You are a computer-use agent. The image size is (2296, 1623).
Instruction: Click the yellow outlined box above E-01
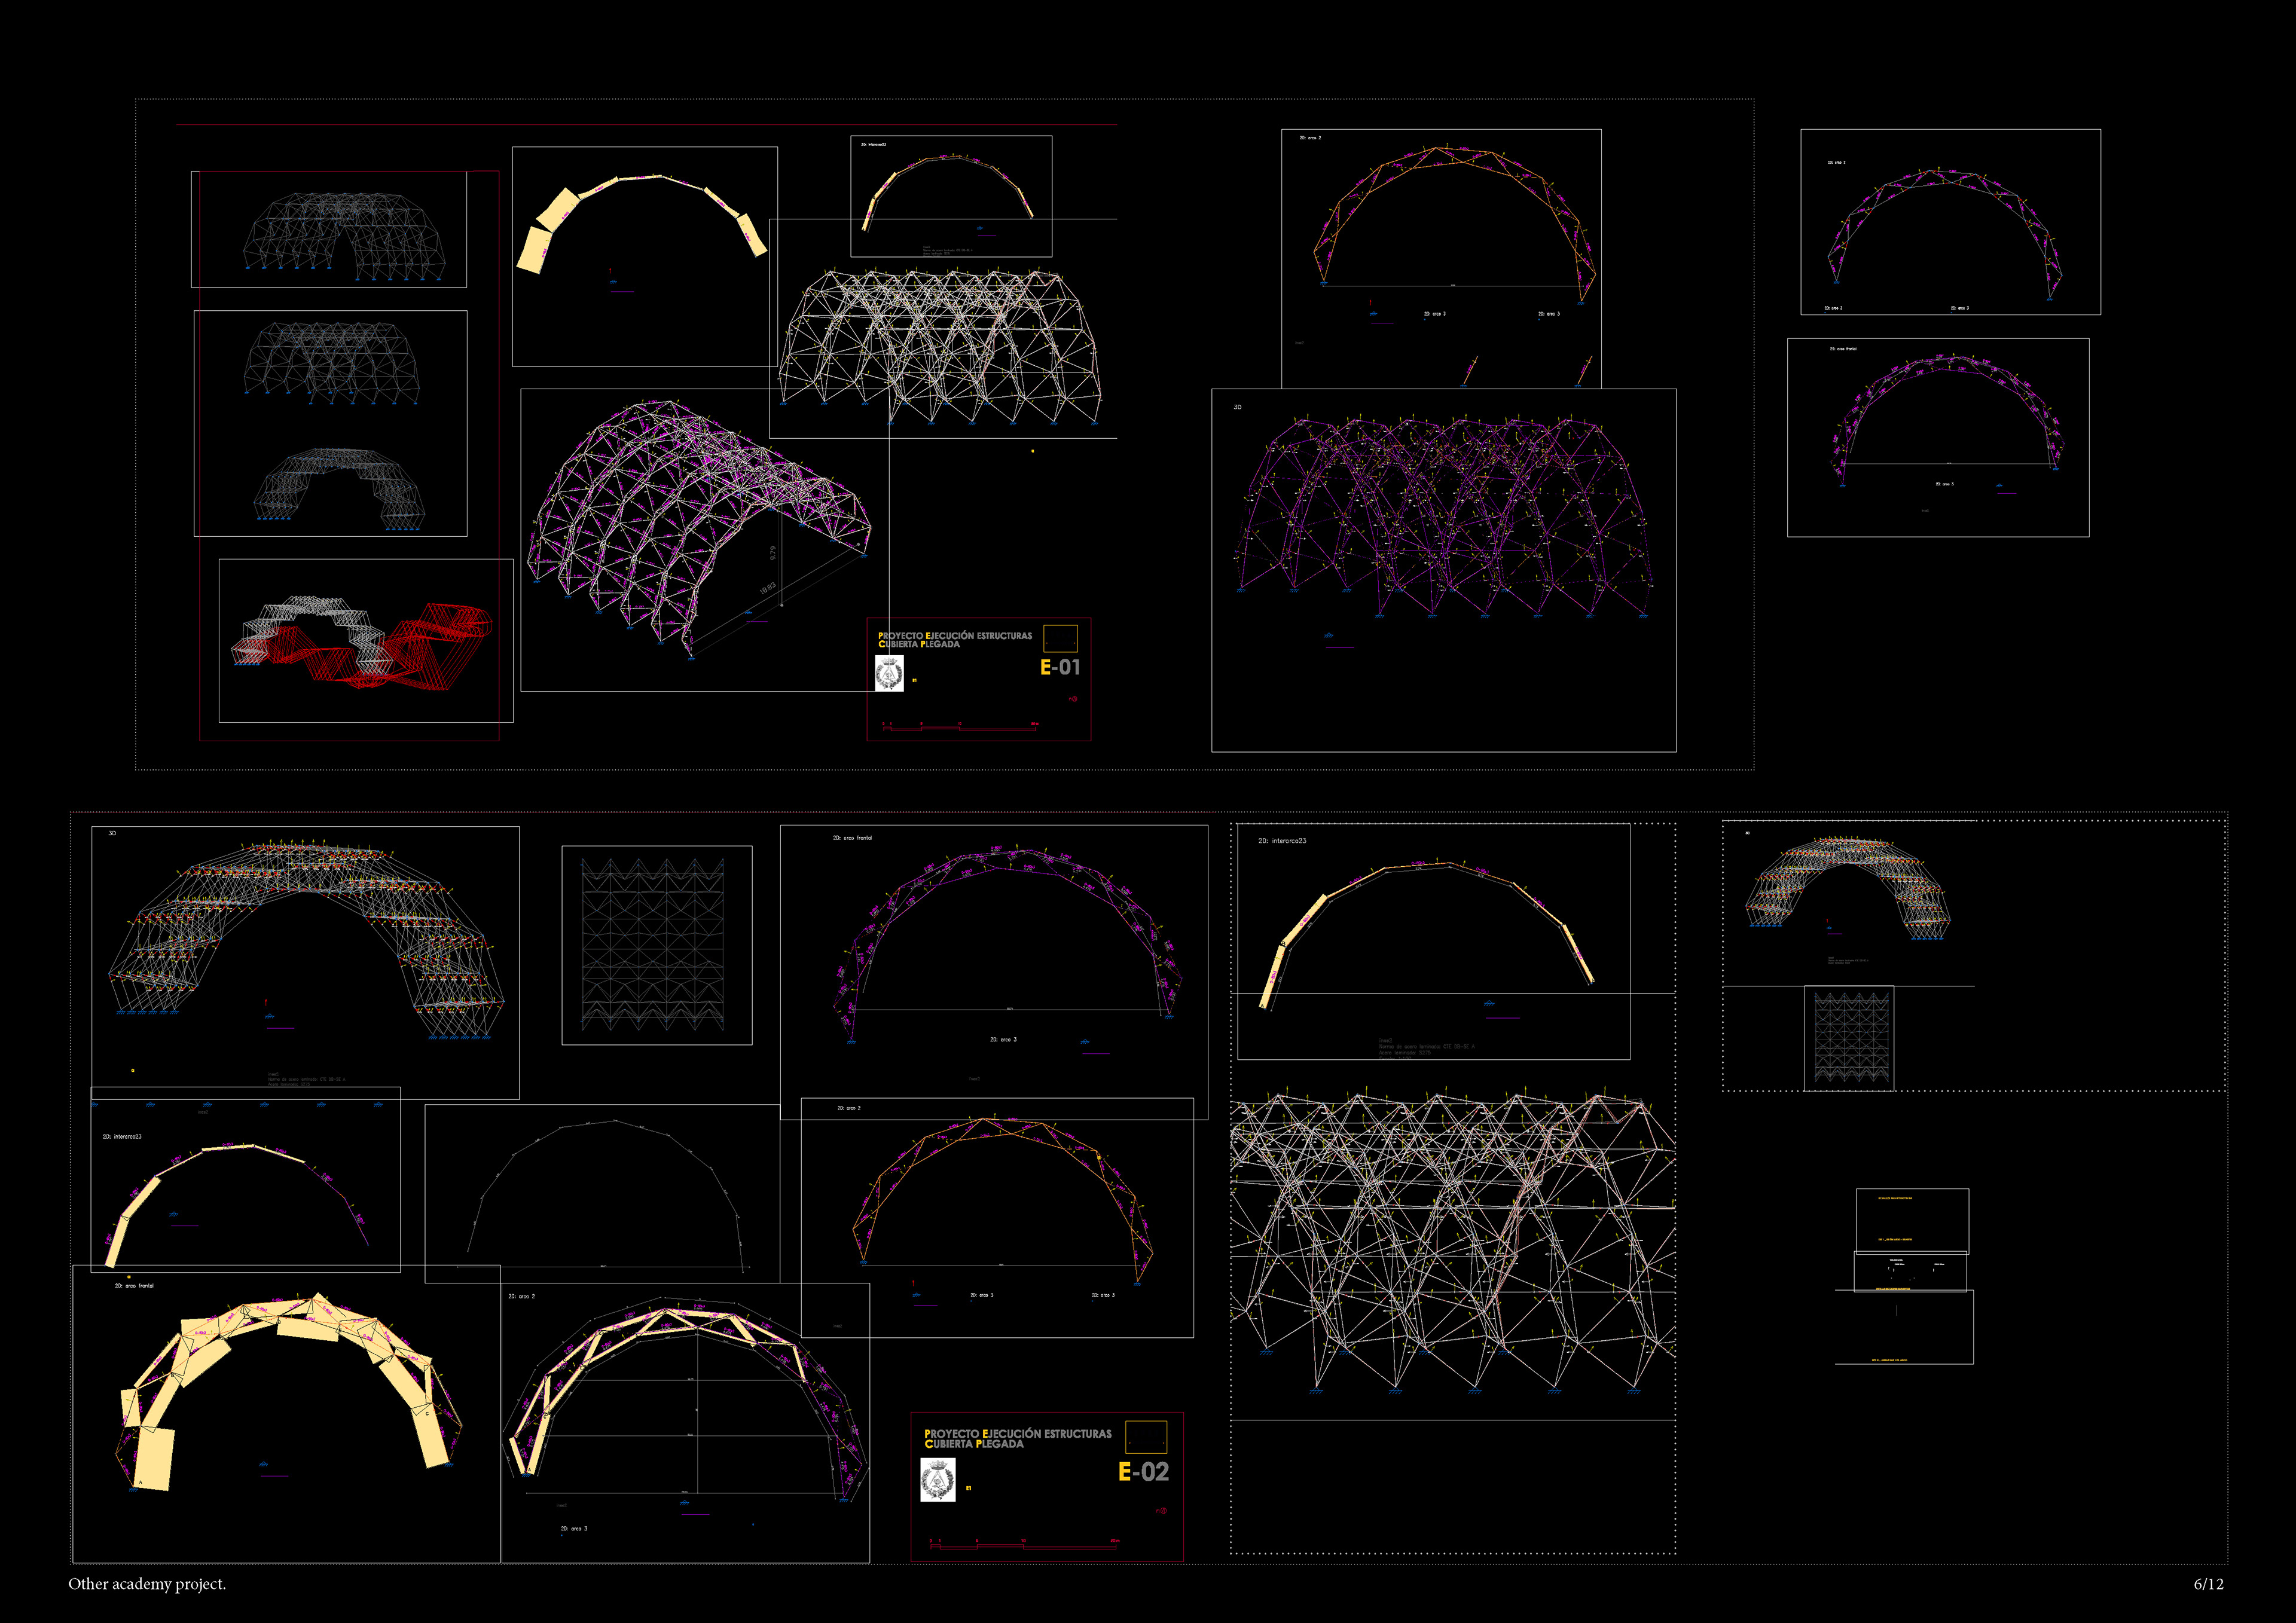click(x=1060, y=638)
